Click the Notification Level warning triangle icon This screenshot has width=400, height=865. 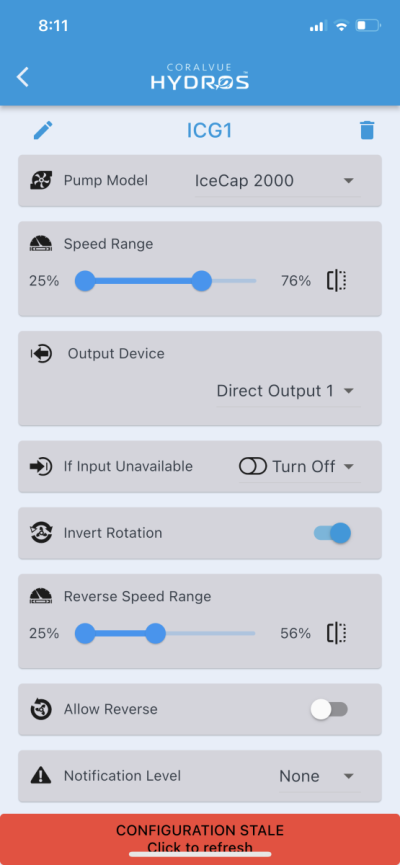point(41,776)
